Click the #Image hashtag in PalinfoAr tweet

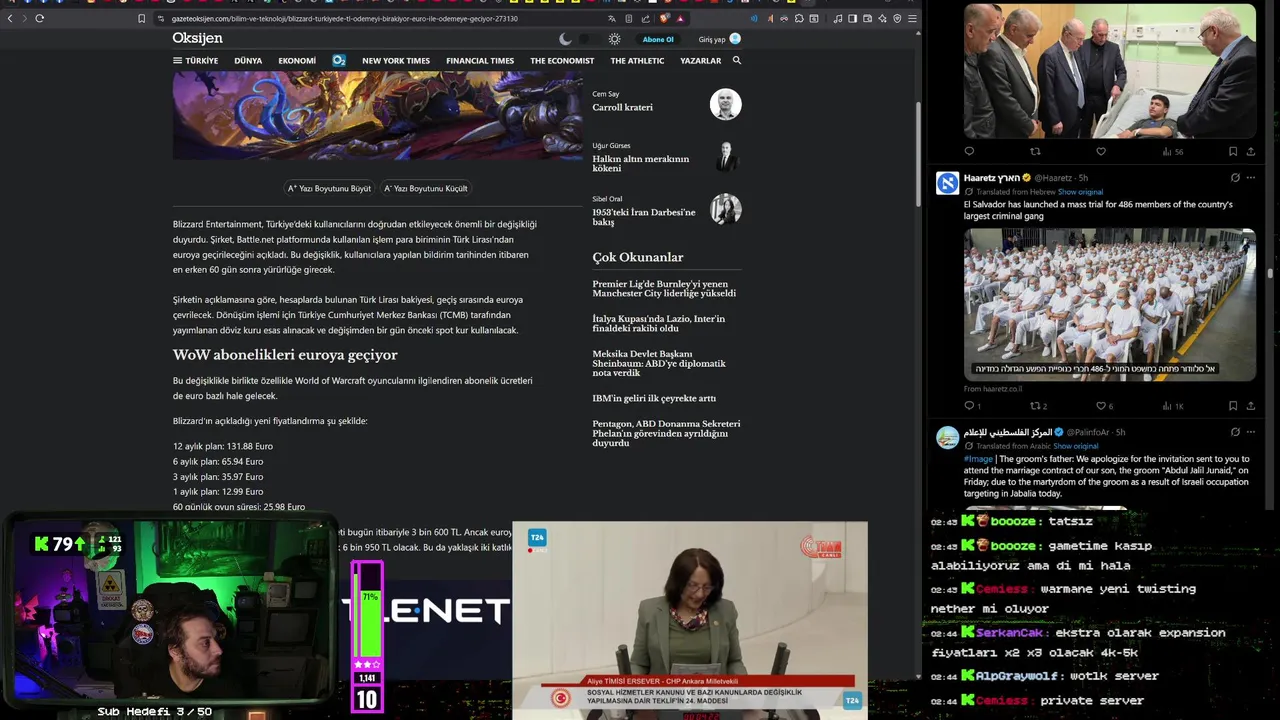coord(977,459)
